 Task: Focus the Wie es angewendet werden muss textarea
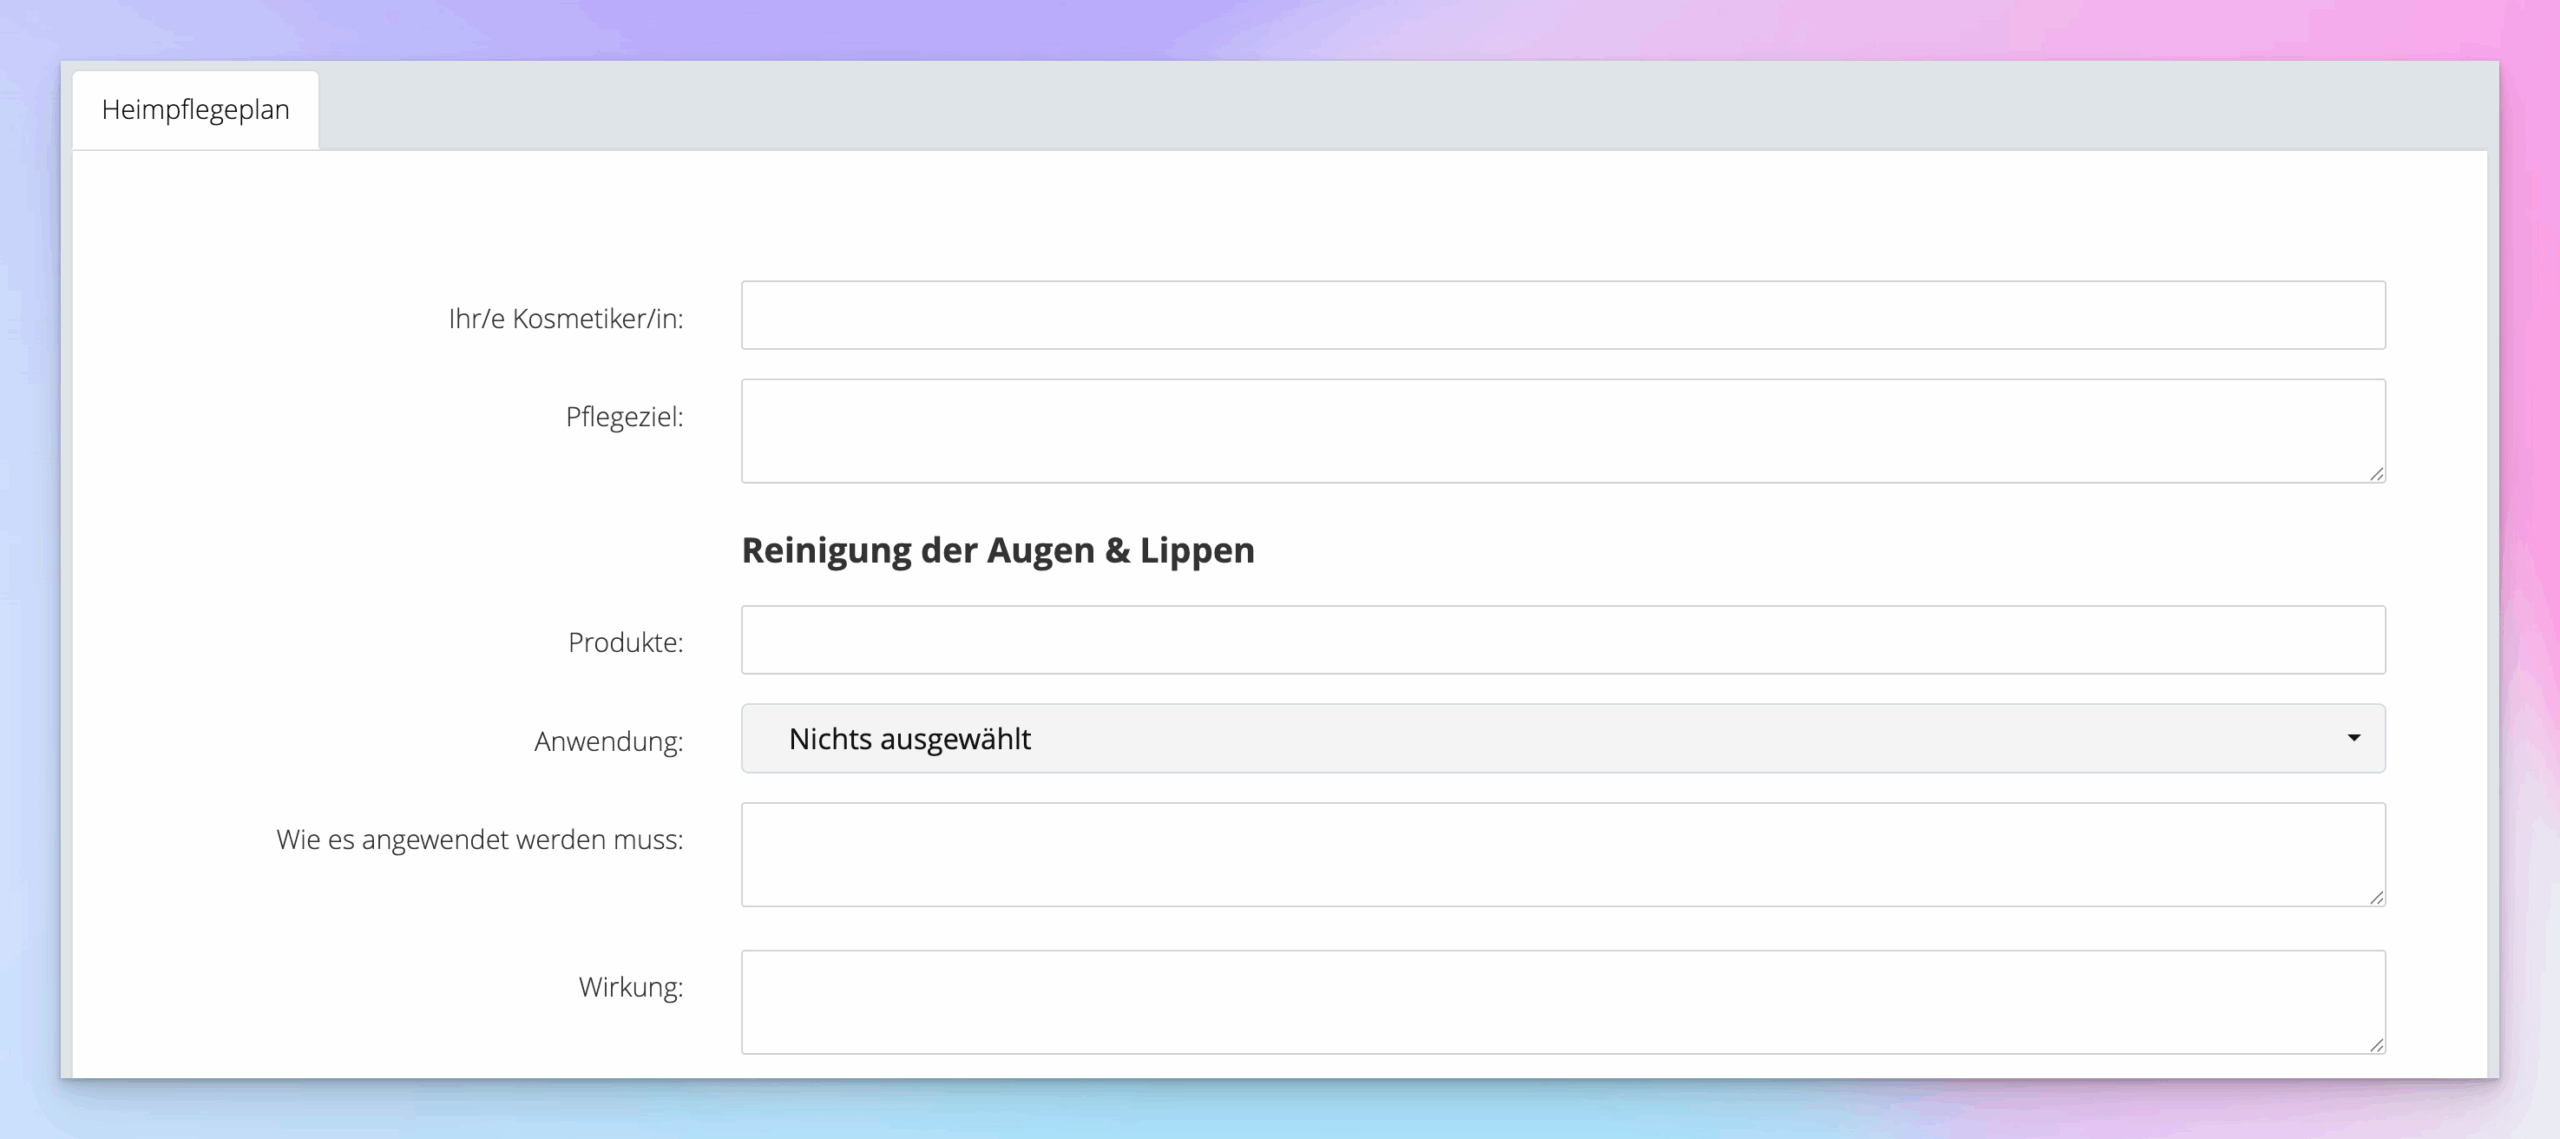click(1562, 855)
